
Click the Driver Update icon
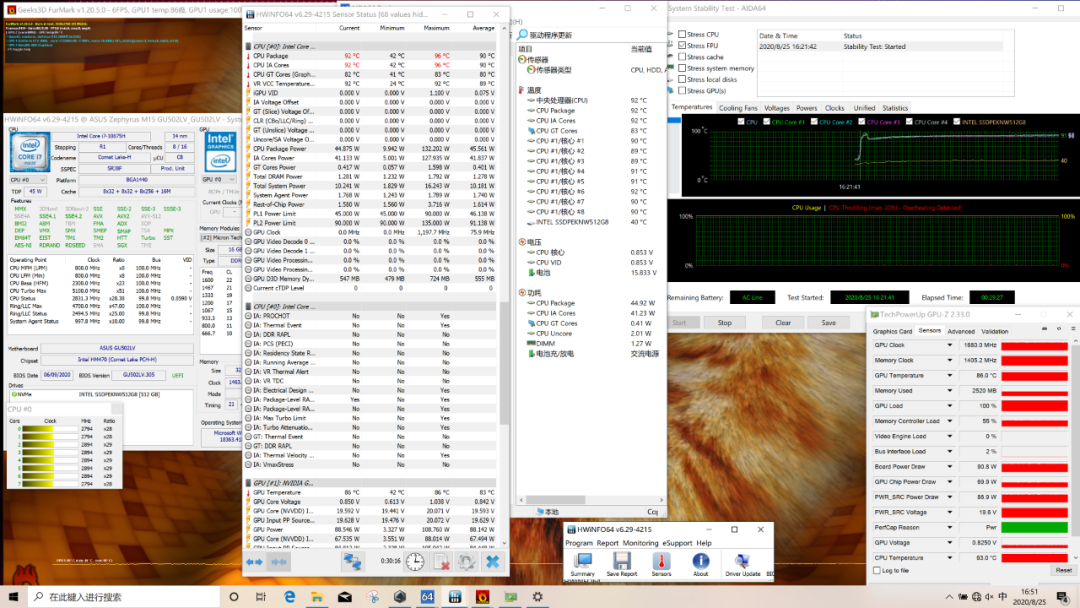click(742, 563)
